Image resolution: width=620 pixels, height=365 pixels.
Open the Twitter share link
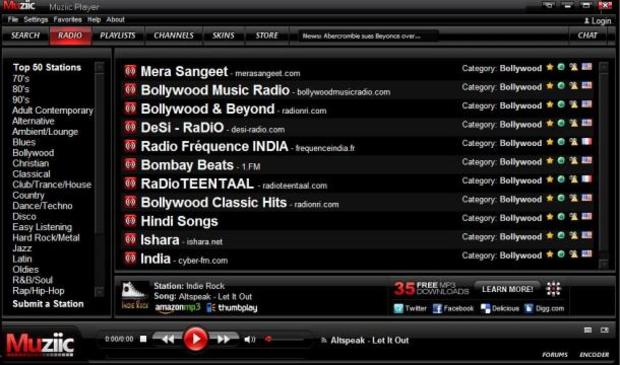tap(410, 308)
